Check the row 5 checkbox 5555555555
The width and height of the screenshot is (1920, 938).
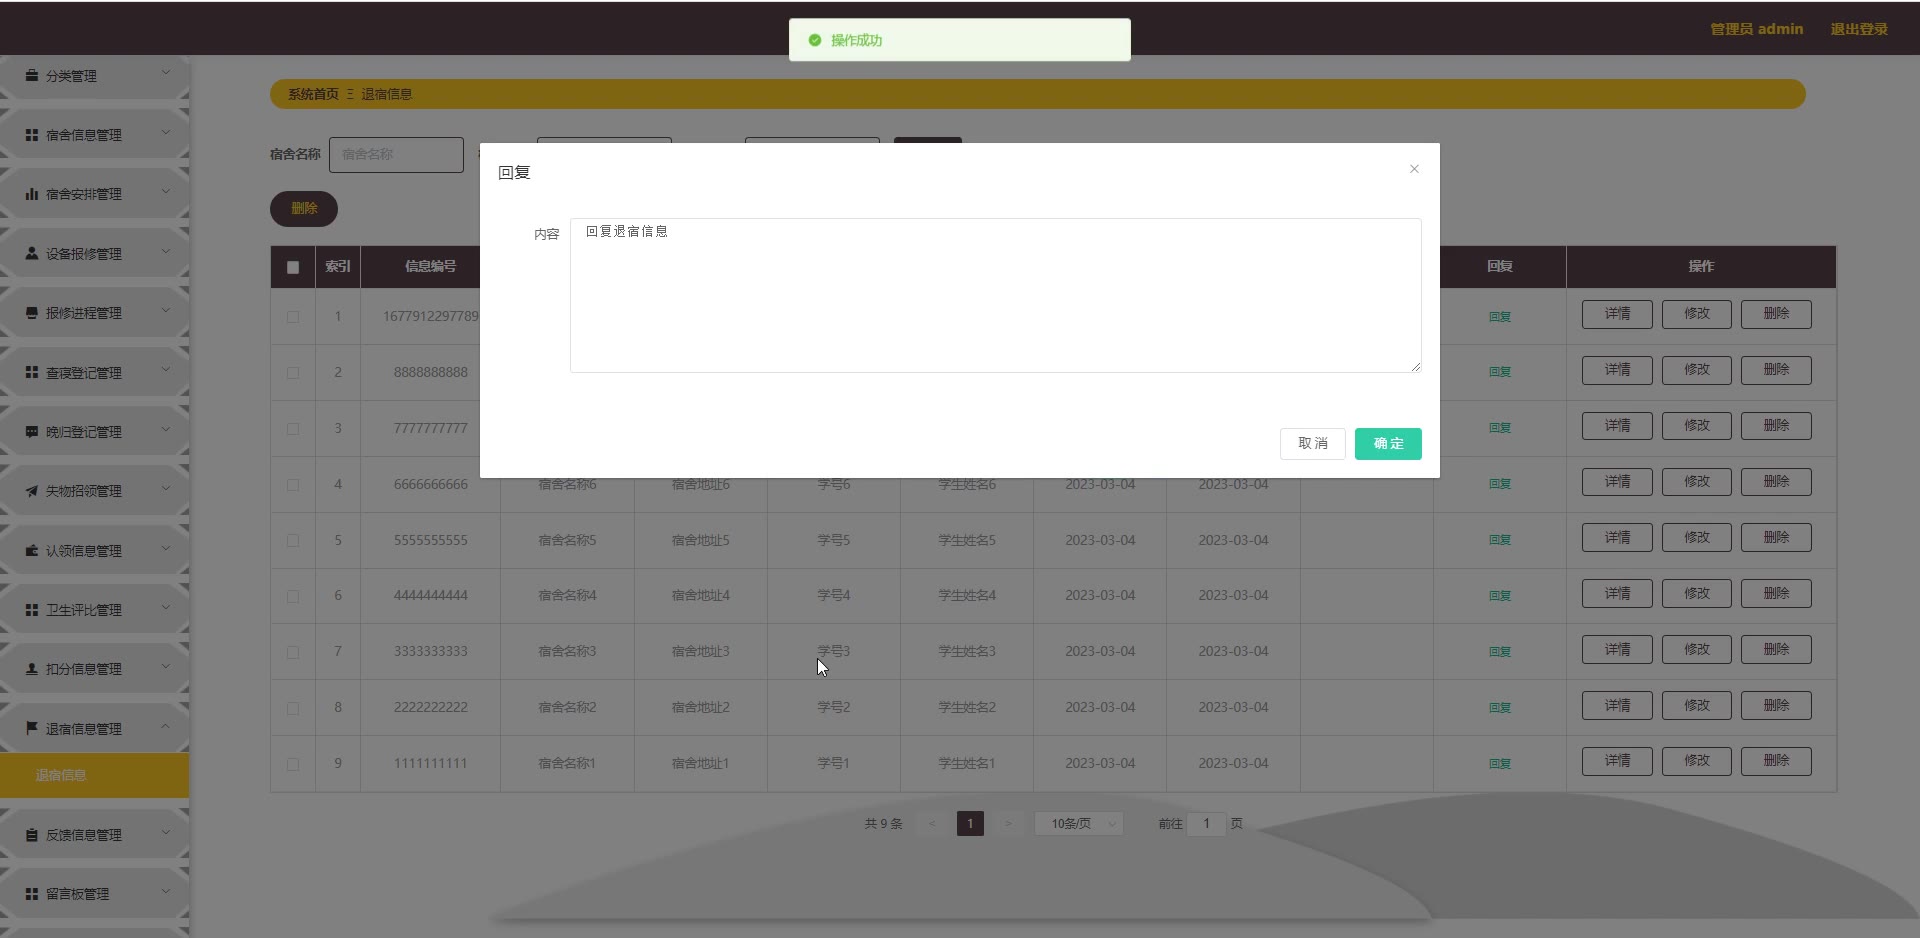click(293, 541)
